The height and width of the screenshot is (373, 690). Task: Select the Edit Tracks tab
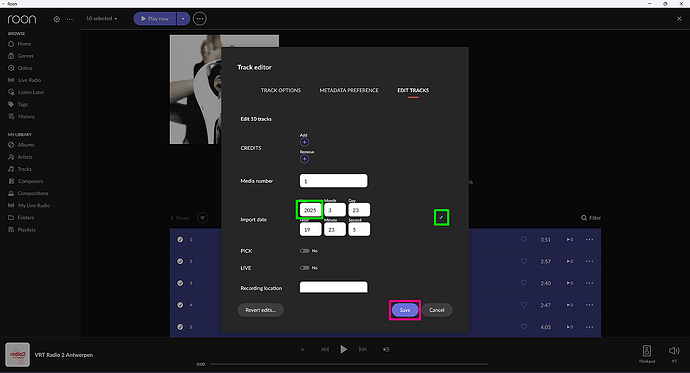click(413, 90)
